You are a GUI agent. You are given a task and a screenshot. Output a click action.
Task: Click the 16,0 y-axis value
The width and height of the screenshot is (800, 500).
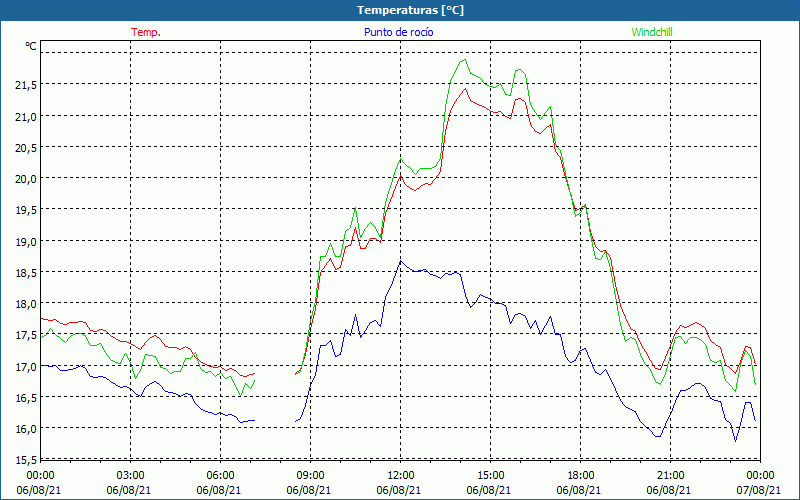tap(26, 429)
